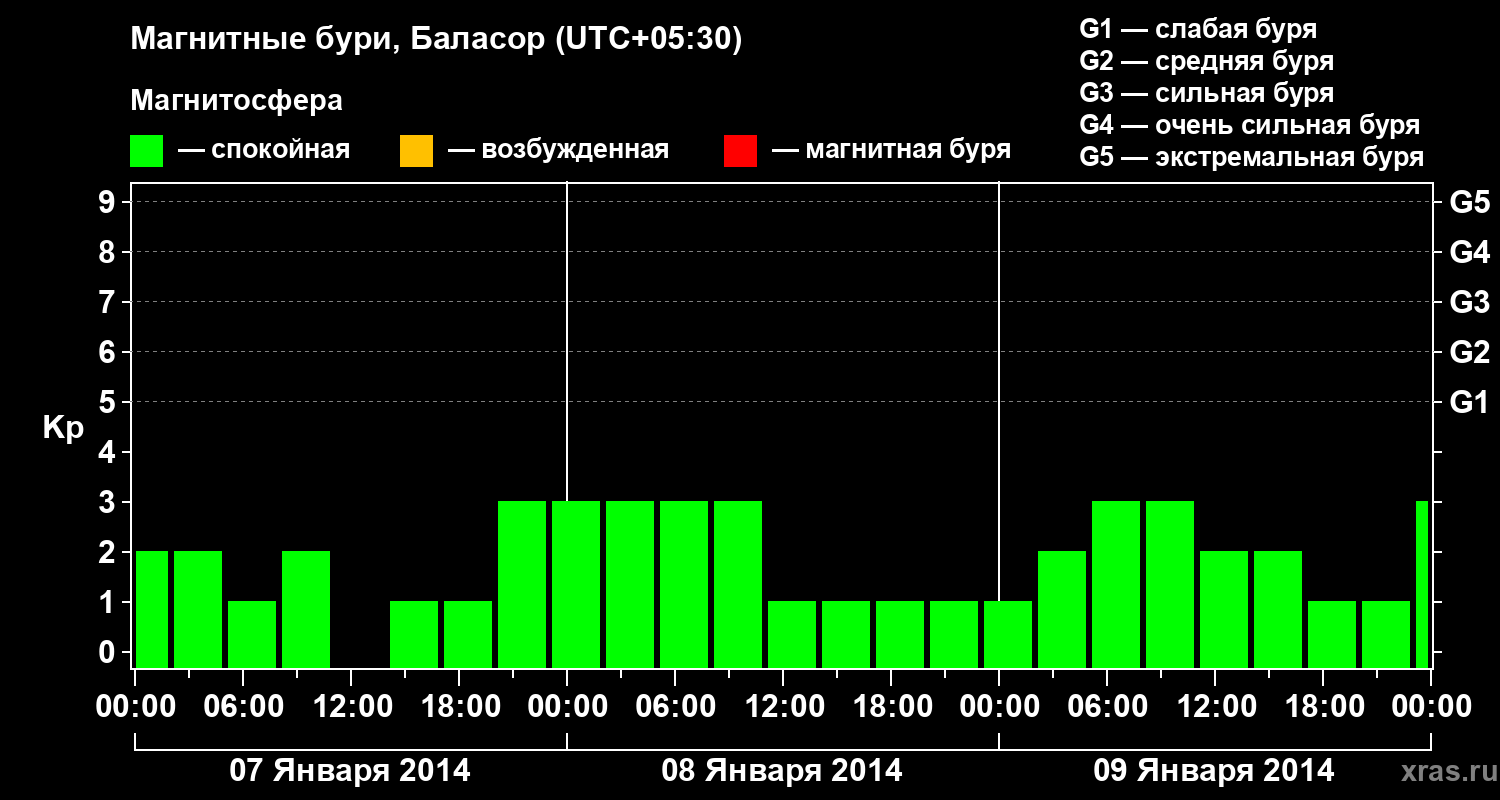Click the Kp 1 bar above 12:00 on 08 Января
Image resolution: width=1500 pixels, height=800 pixels.
pos(792,634)
